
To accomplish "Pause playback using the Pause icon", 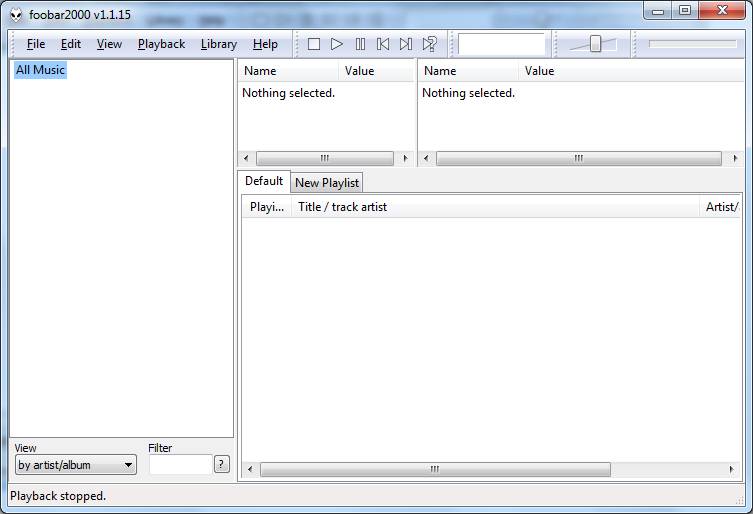I will tap(360, 44).
